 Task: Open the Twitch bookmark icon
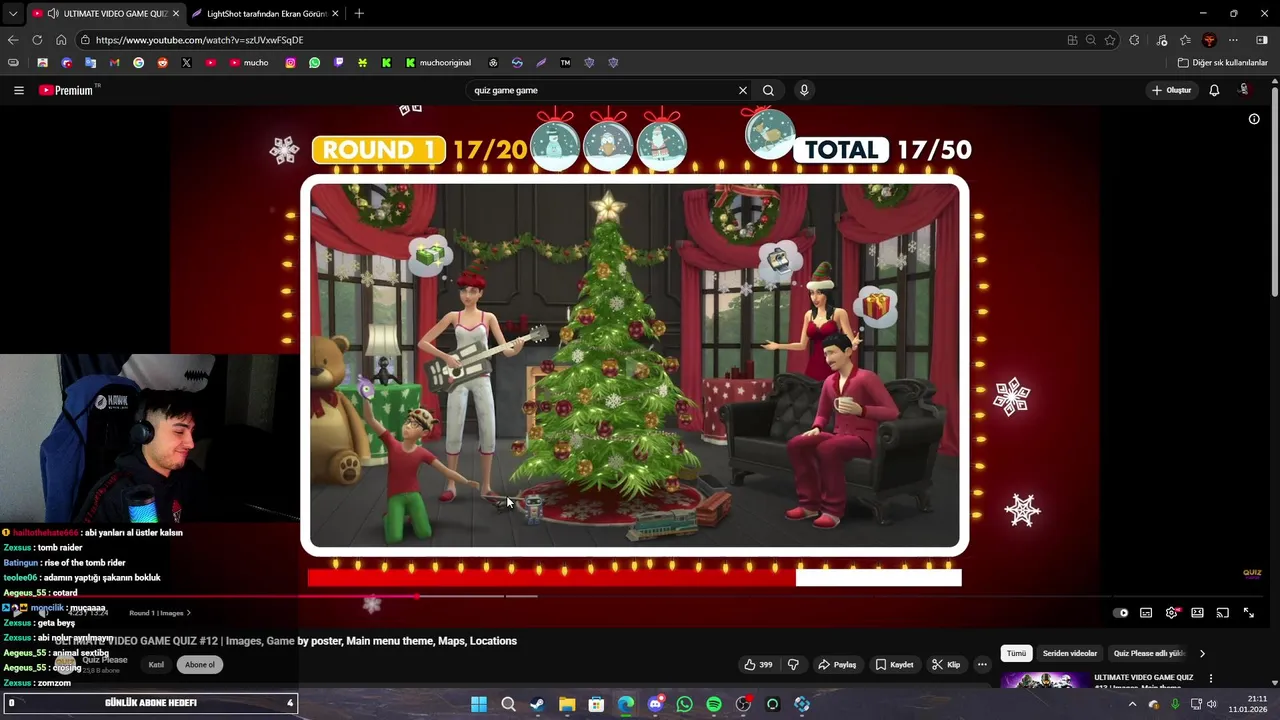pos(338,62)
